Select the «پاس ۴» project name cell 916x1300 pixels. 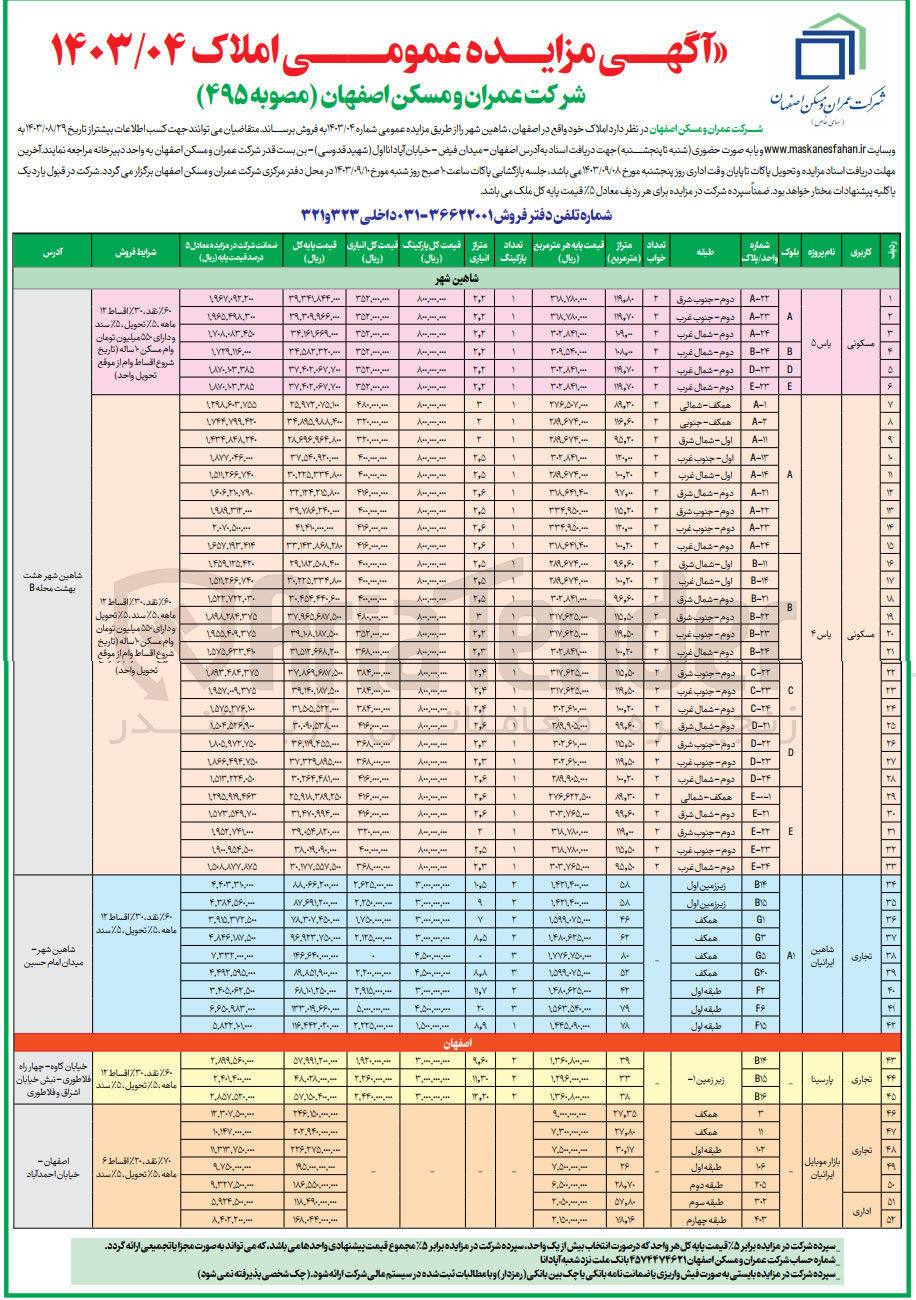pyautogui.click(x=823, y=633)
